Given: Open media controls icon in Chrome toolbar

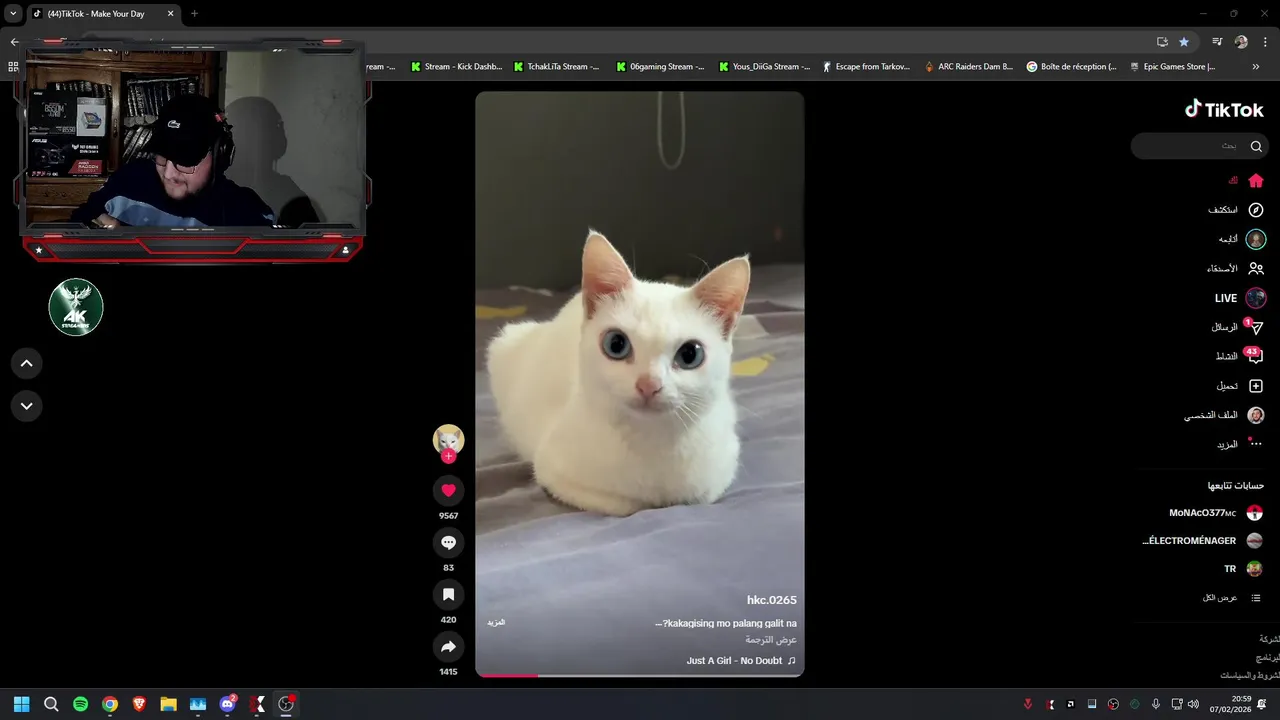Looking at the screenshot, I should point(1217,42).
